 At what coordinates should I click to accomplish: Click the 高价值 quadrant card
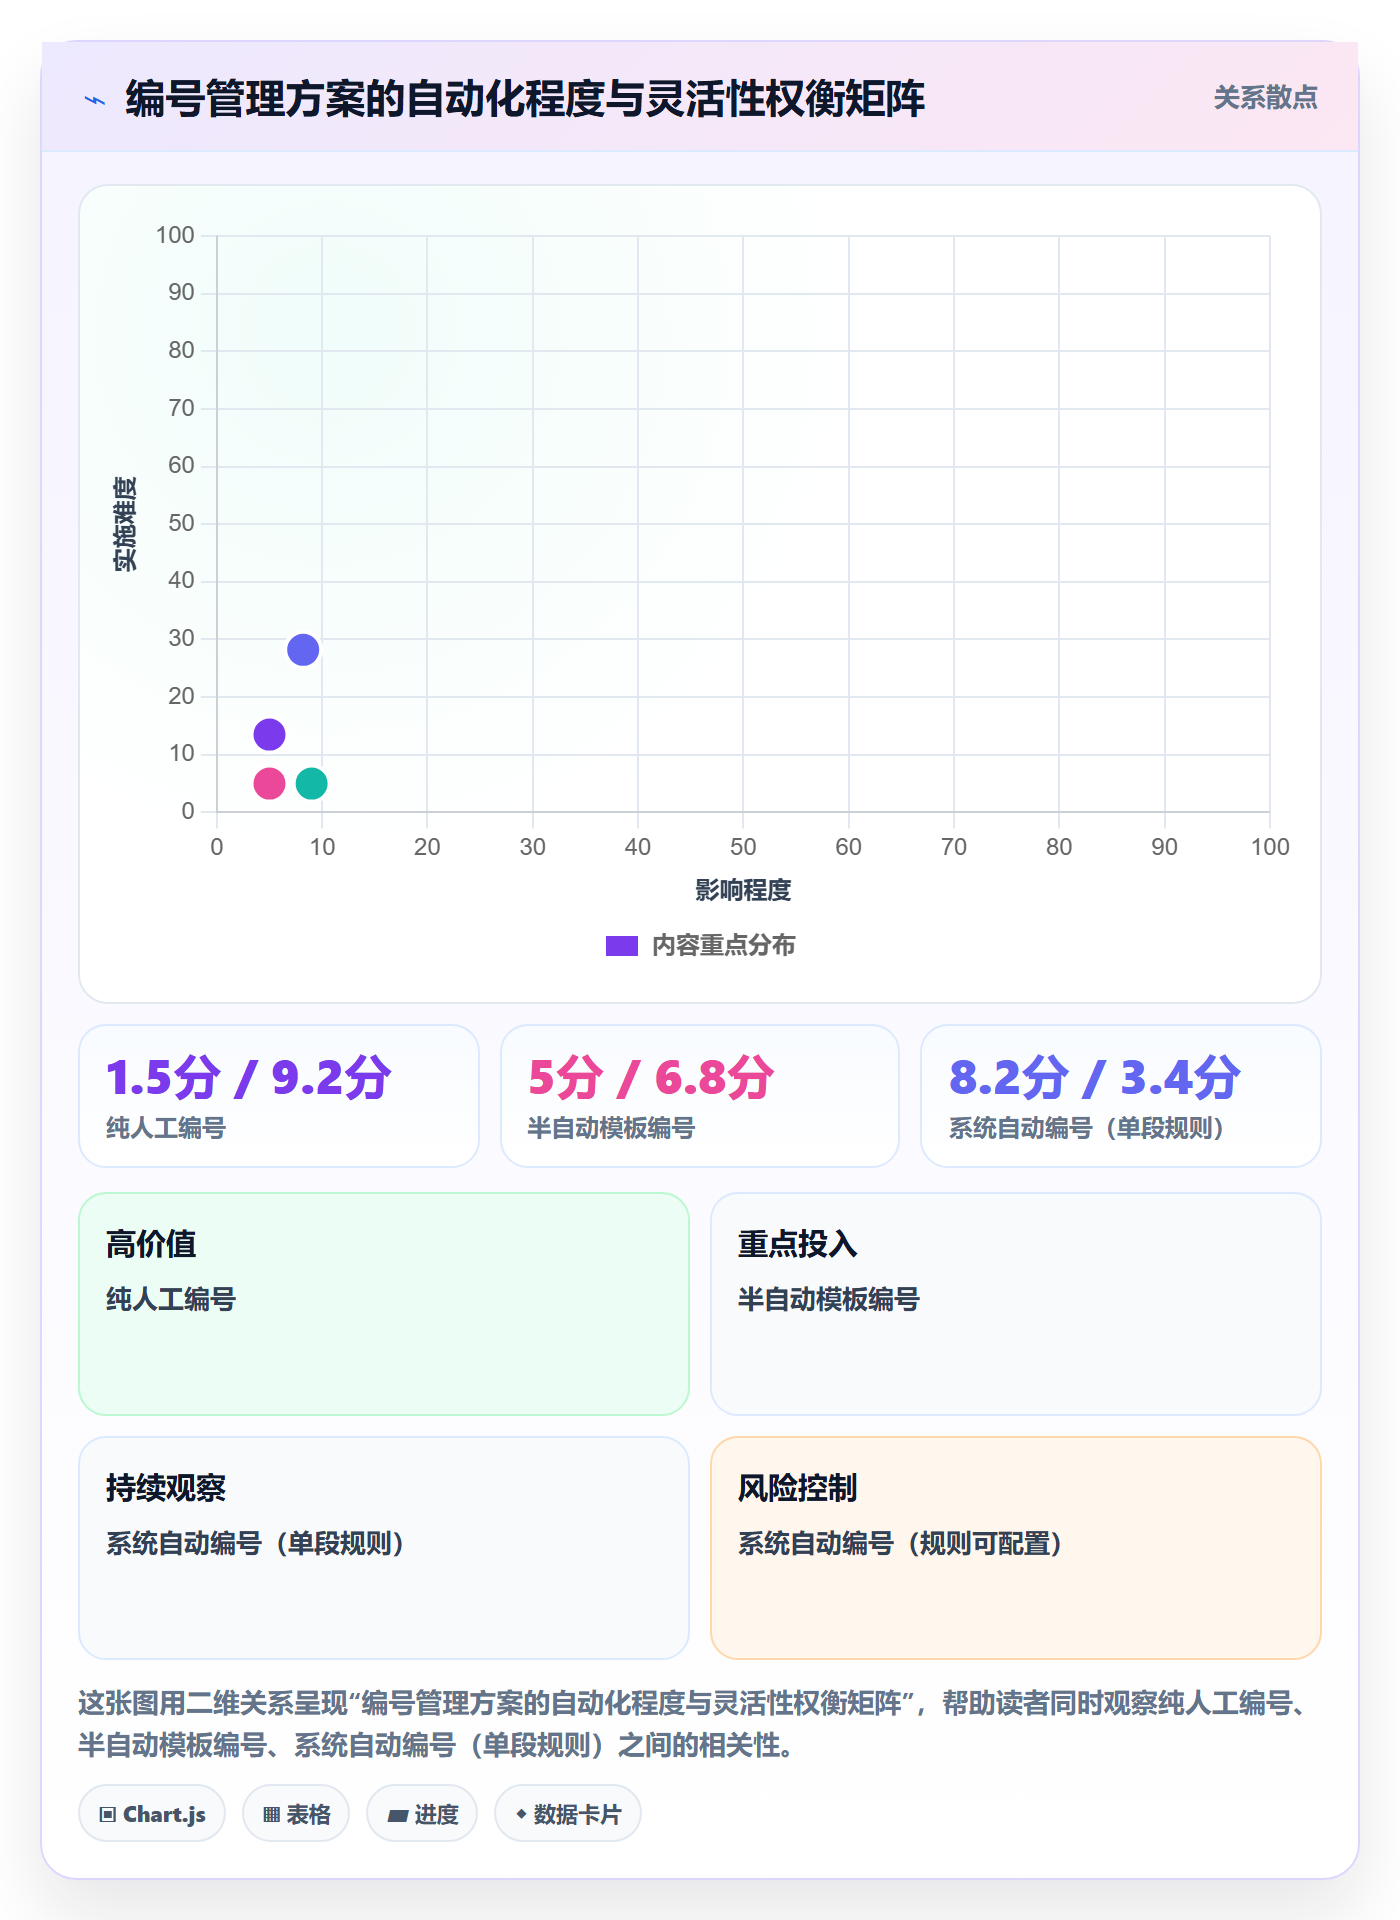click(x=384, y=1304)
